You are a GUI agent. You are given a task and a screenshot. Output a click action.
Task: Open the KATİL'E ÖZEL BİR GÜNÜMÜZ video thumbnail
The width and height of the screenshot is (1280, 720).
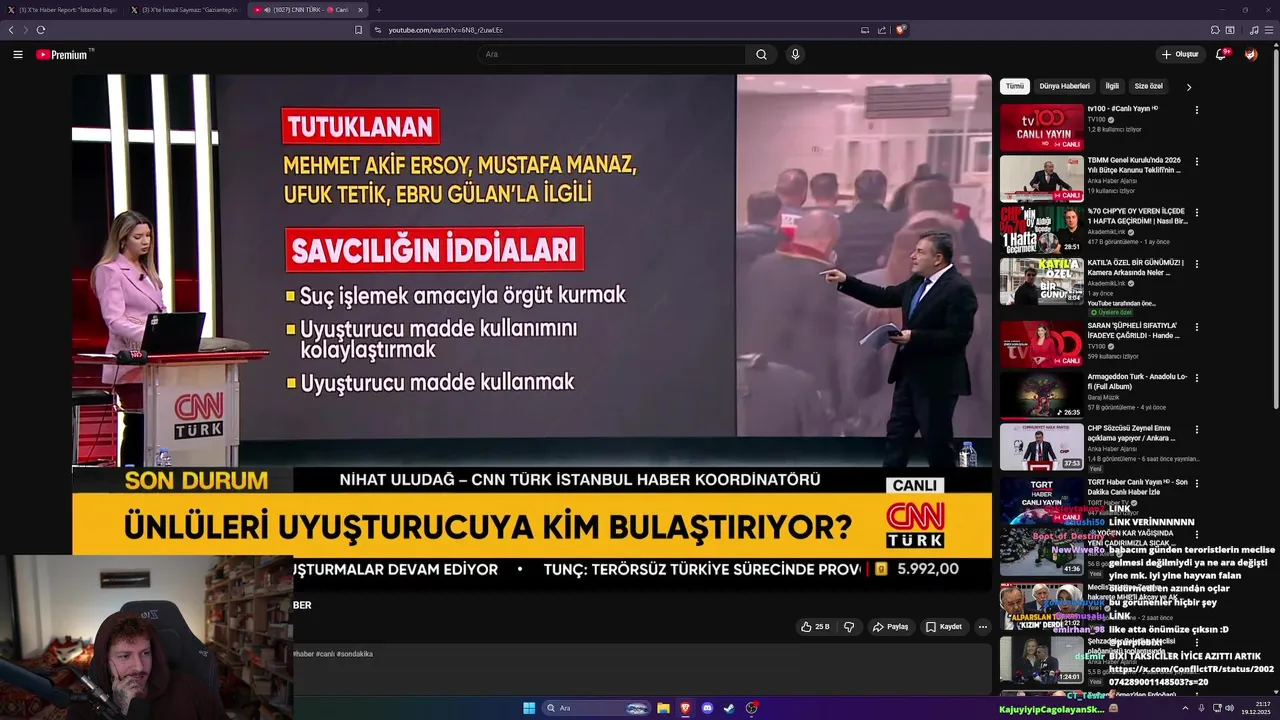pyautogui.click(x=1042, y=282)
